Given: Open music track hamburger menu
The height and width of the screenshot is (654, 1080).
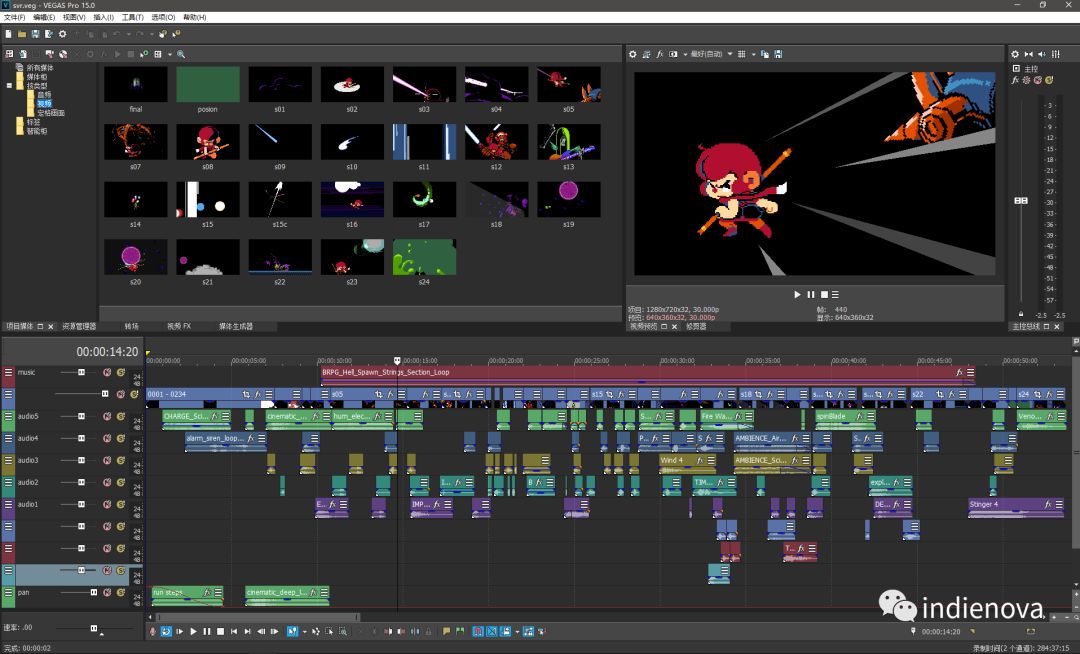Looking at the screenshot, I should [x=8, y=372].
